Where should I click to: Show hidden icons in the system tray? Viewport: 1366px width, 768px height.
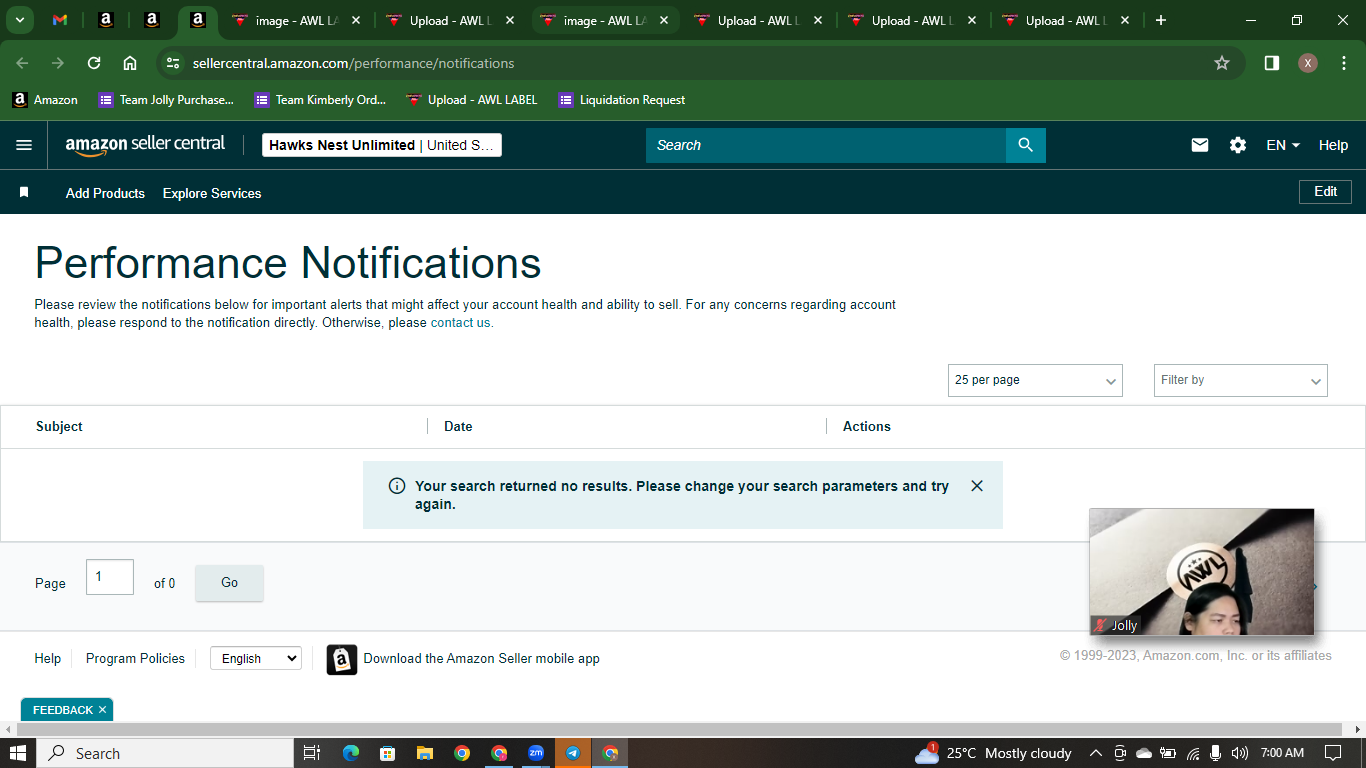coord(1095,753)
